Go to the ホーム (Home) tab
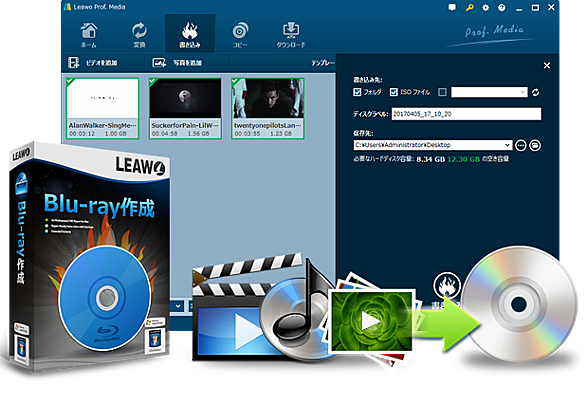 (89, 35)
